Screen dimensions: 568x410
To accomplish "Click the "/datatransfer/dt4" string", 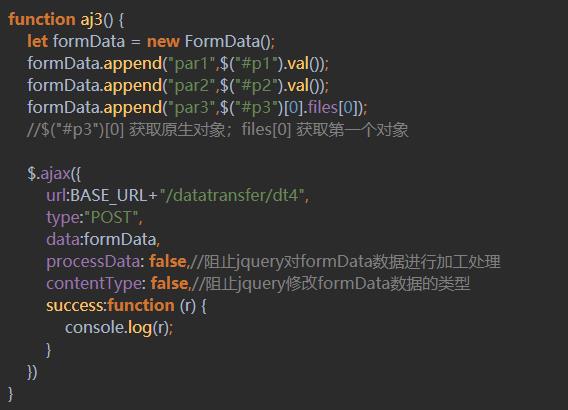I will (232, 196).
